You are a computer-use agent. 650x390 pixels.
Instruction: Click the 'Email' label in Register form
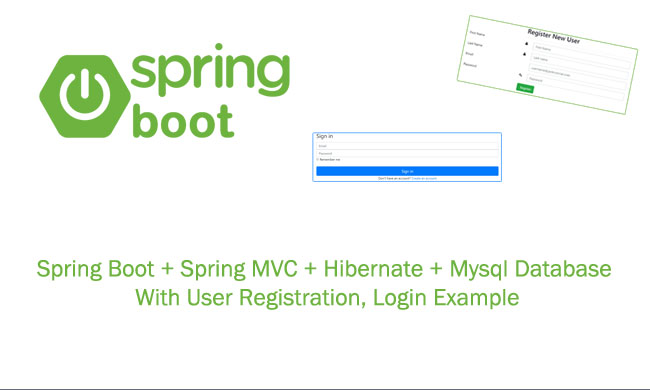[469, 53]
